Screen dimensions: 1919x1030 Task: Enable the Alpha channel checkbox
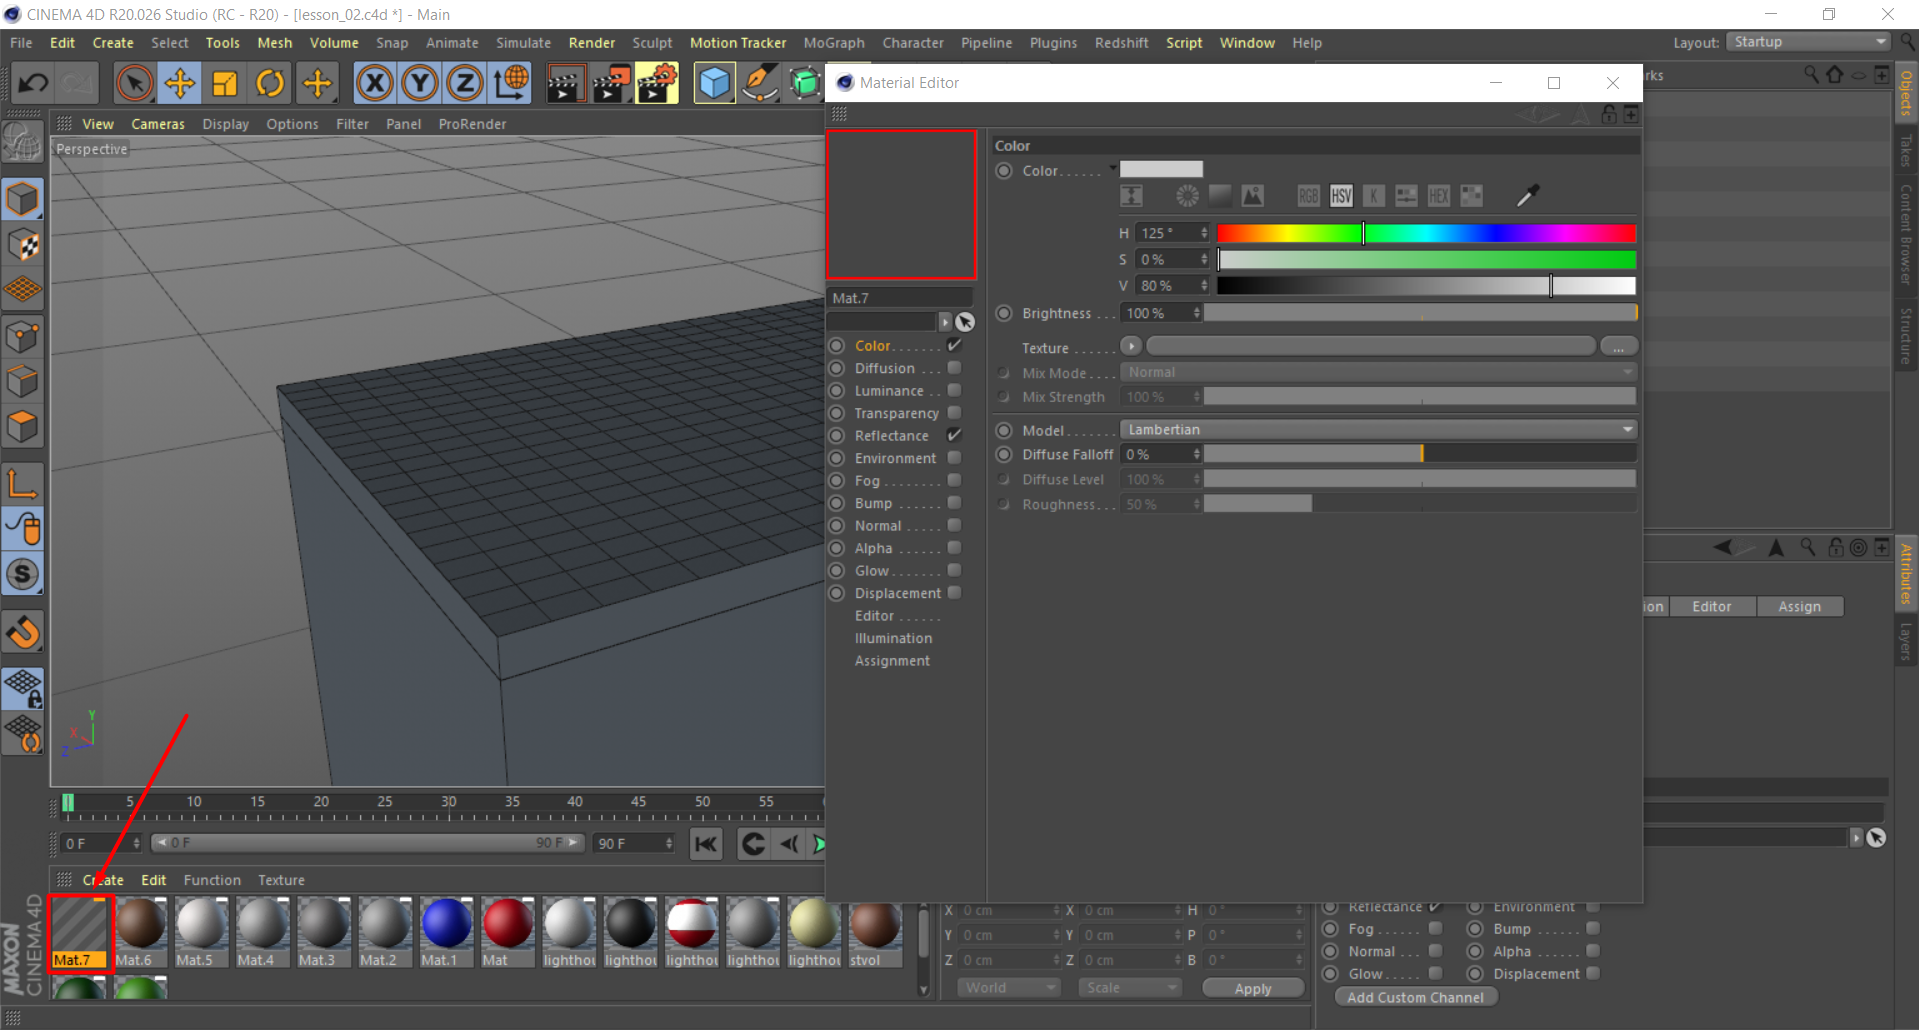(x=954, y=548)
